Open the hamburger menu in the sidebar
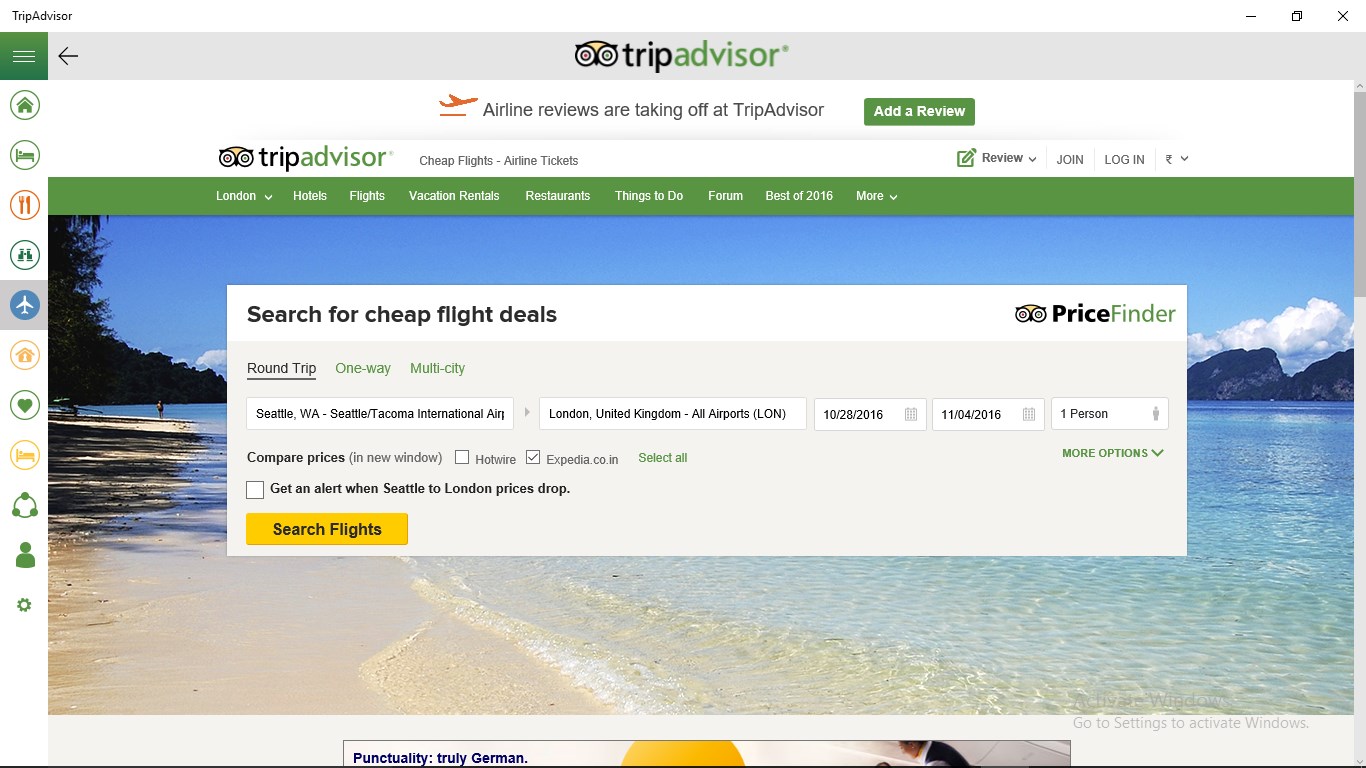Image resolution: width=1366 pixels, height=768 pixels. [x=24, y=56]
